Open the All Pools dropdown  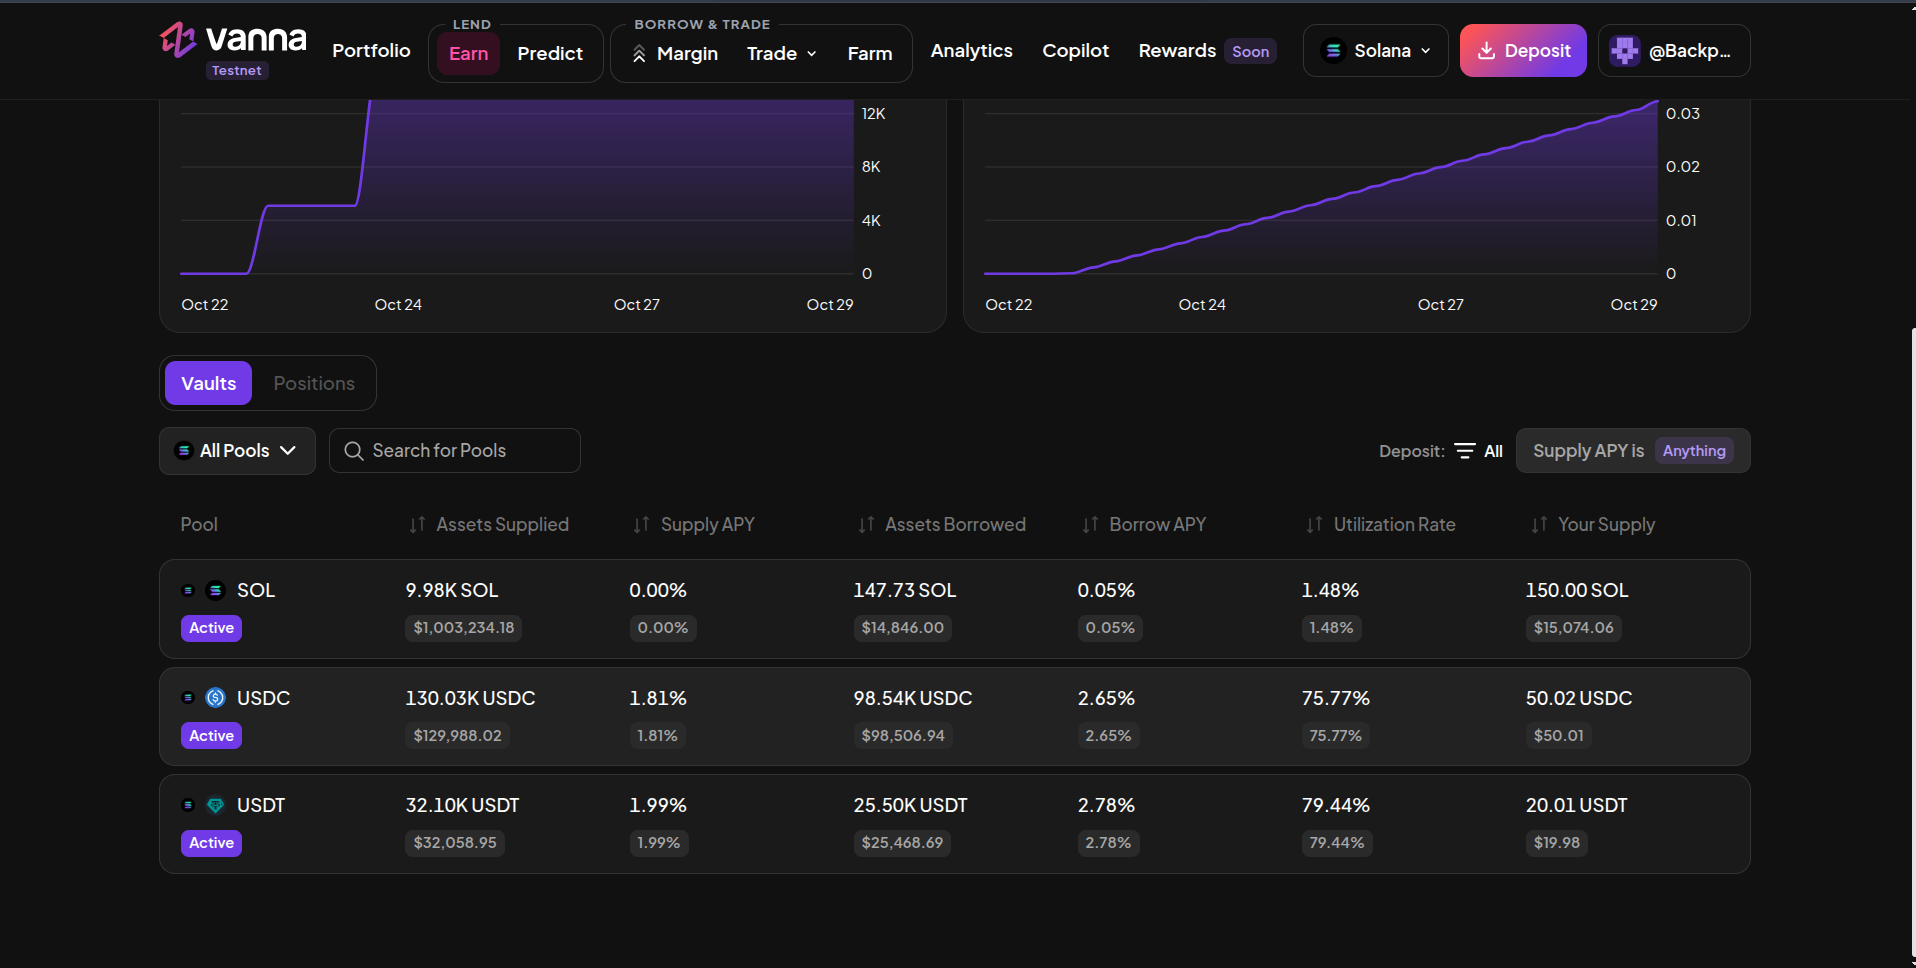(x=237, y=451)
